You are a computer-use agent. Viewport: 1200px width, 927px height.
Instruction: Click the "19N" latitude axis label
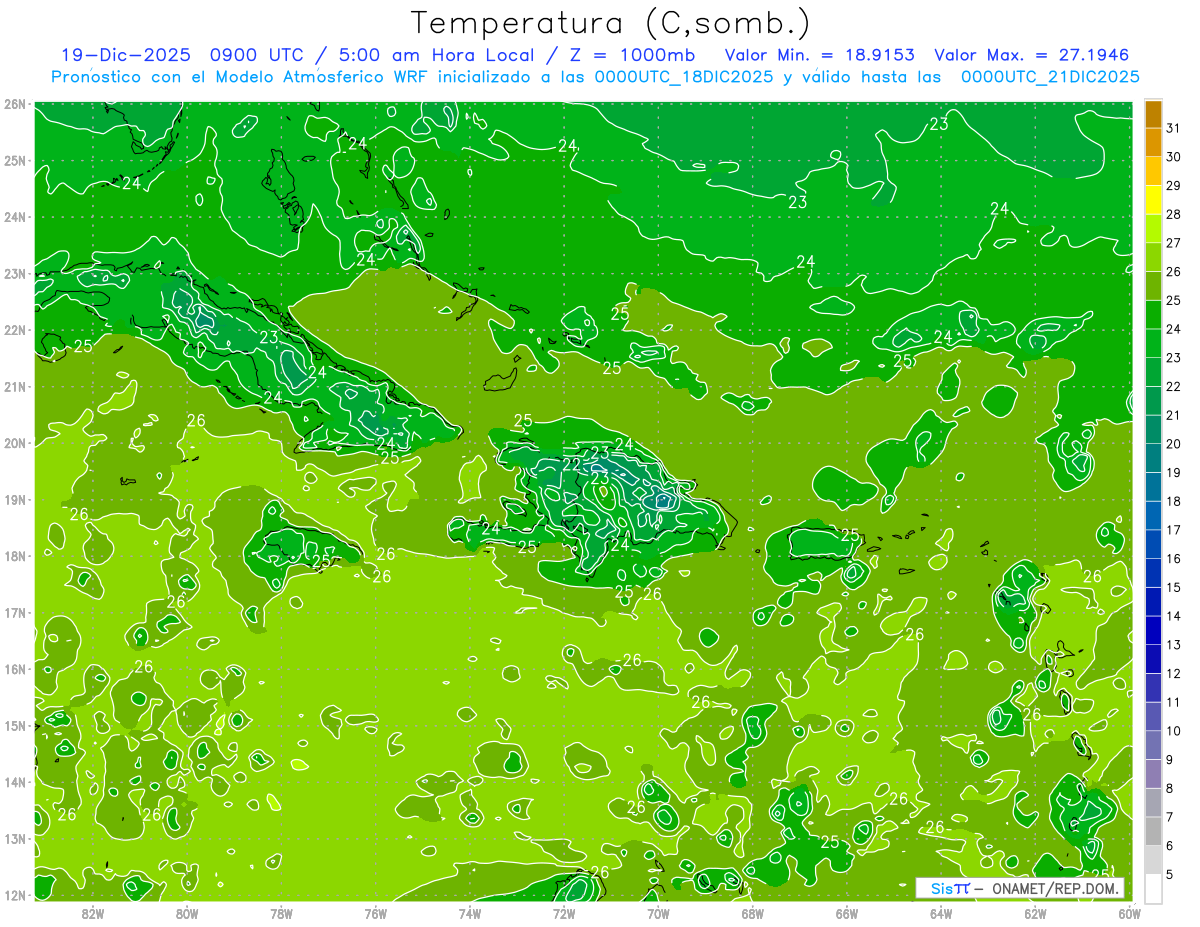[x=15, y=500]
